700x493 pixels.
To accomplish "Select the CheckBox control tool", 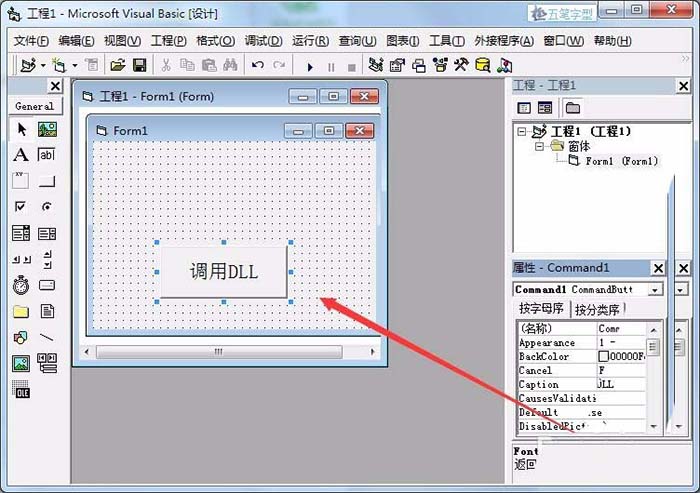I will [21, 207].
